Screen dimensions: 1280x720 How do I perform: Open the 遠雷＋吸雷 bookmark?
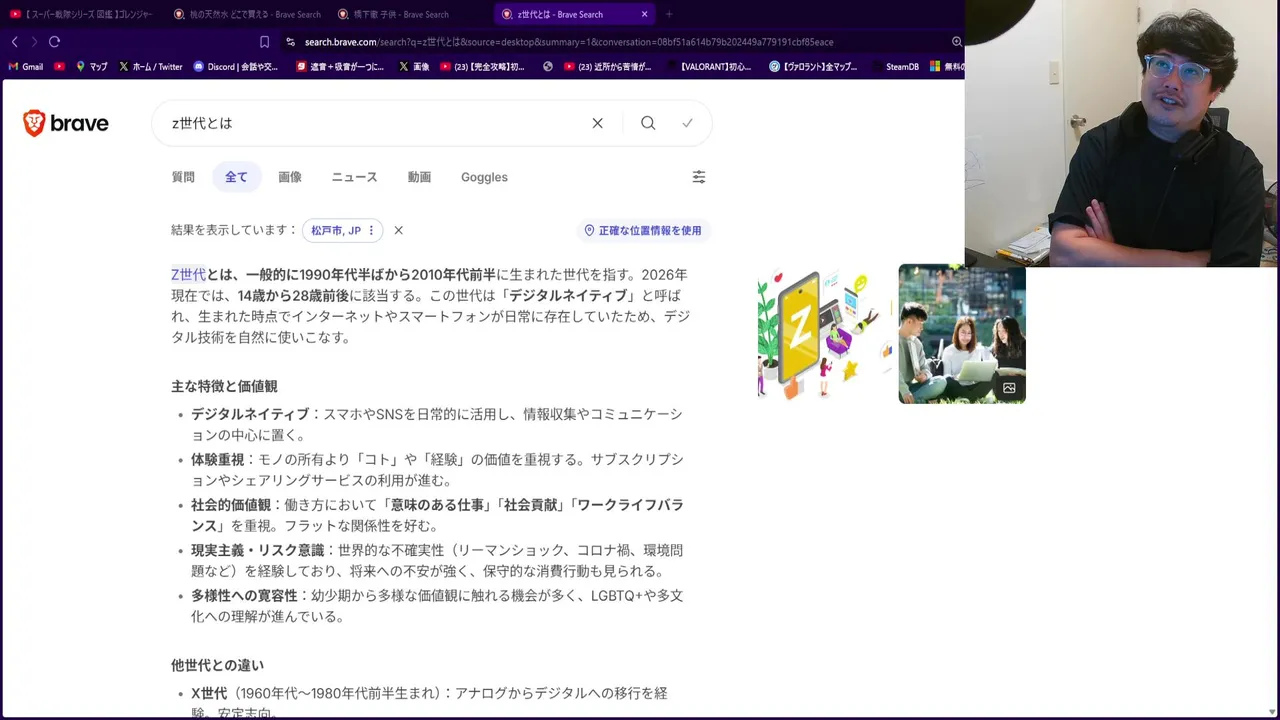(x=340, y=67)
